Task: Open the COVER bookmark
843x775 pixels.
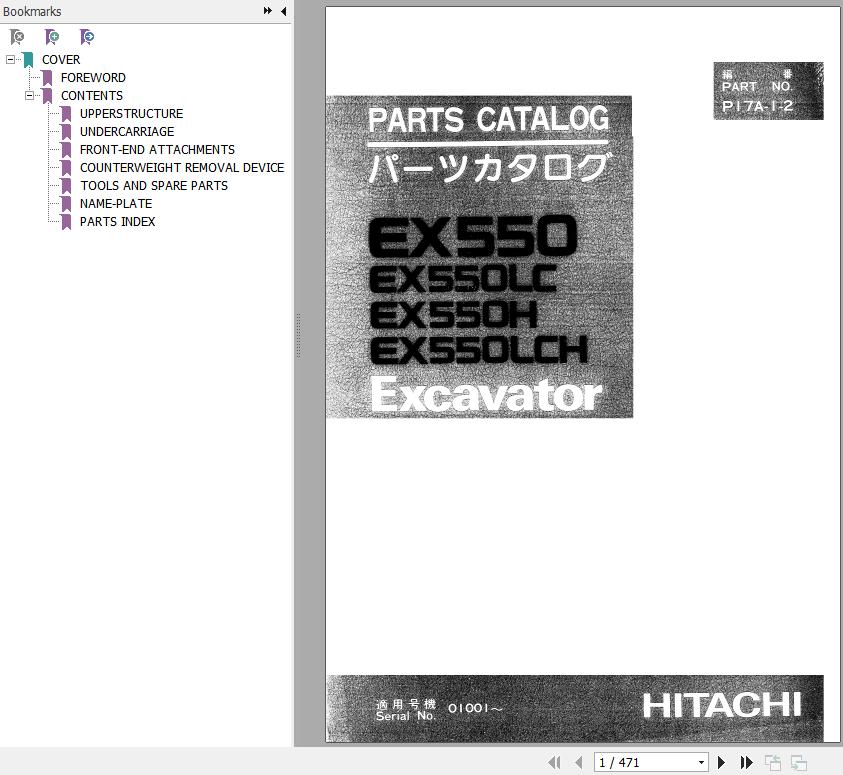Action: point(61,60)
